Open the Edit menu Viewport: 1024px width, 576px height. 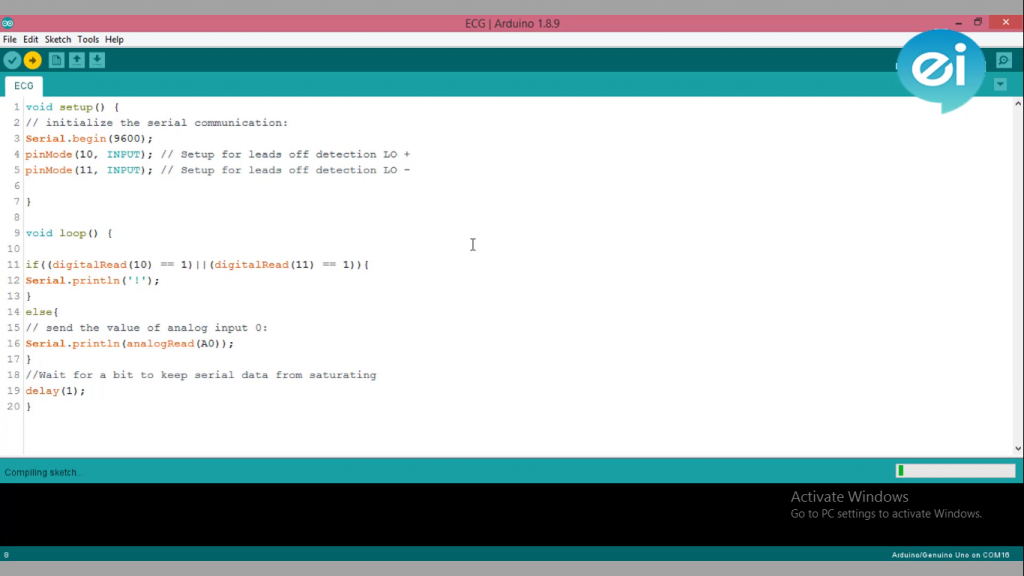point(31,39)
